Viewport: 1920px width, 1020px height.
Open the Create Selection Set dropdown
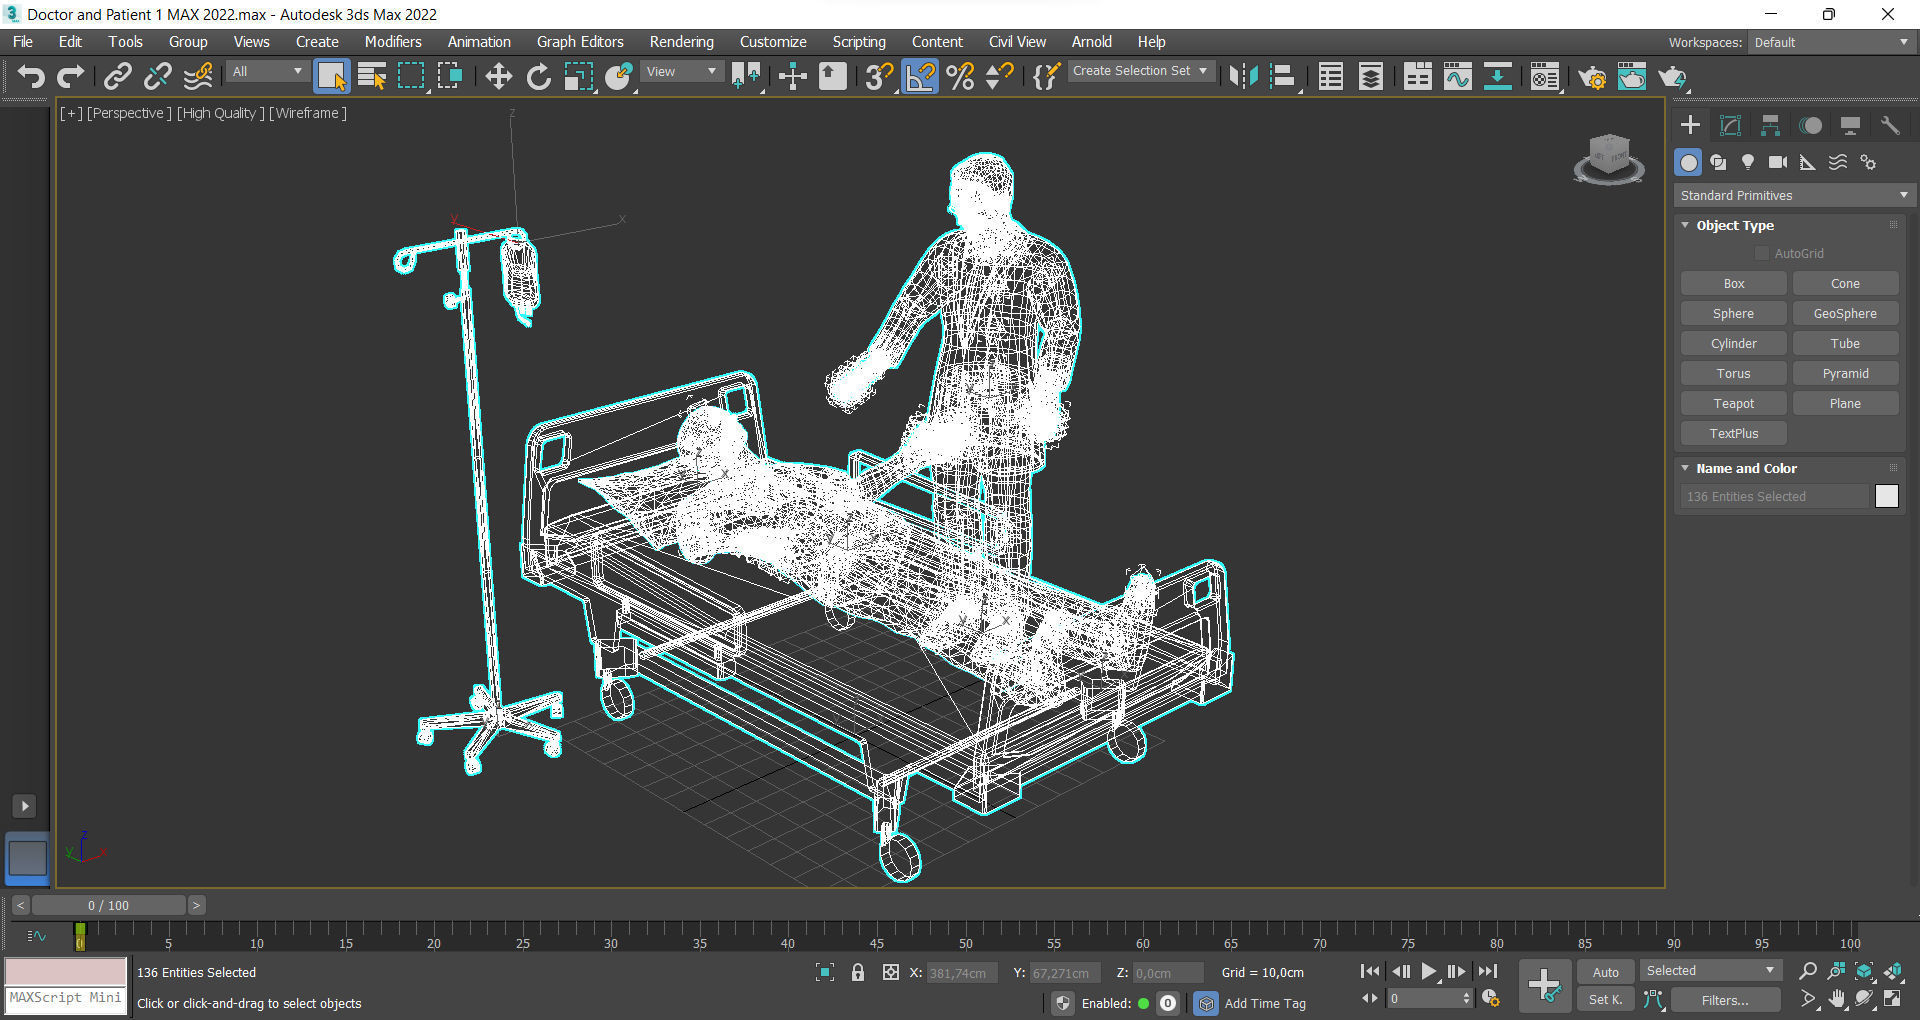[x=1140, y=71]
